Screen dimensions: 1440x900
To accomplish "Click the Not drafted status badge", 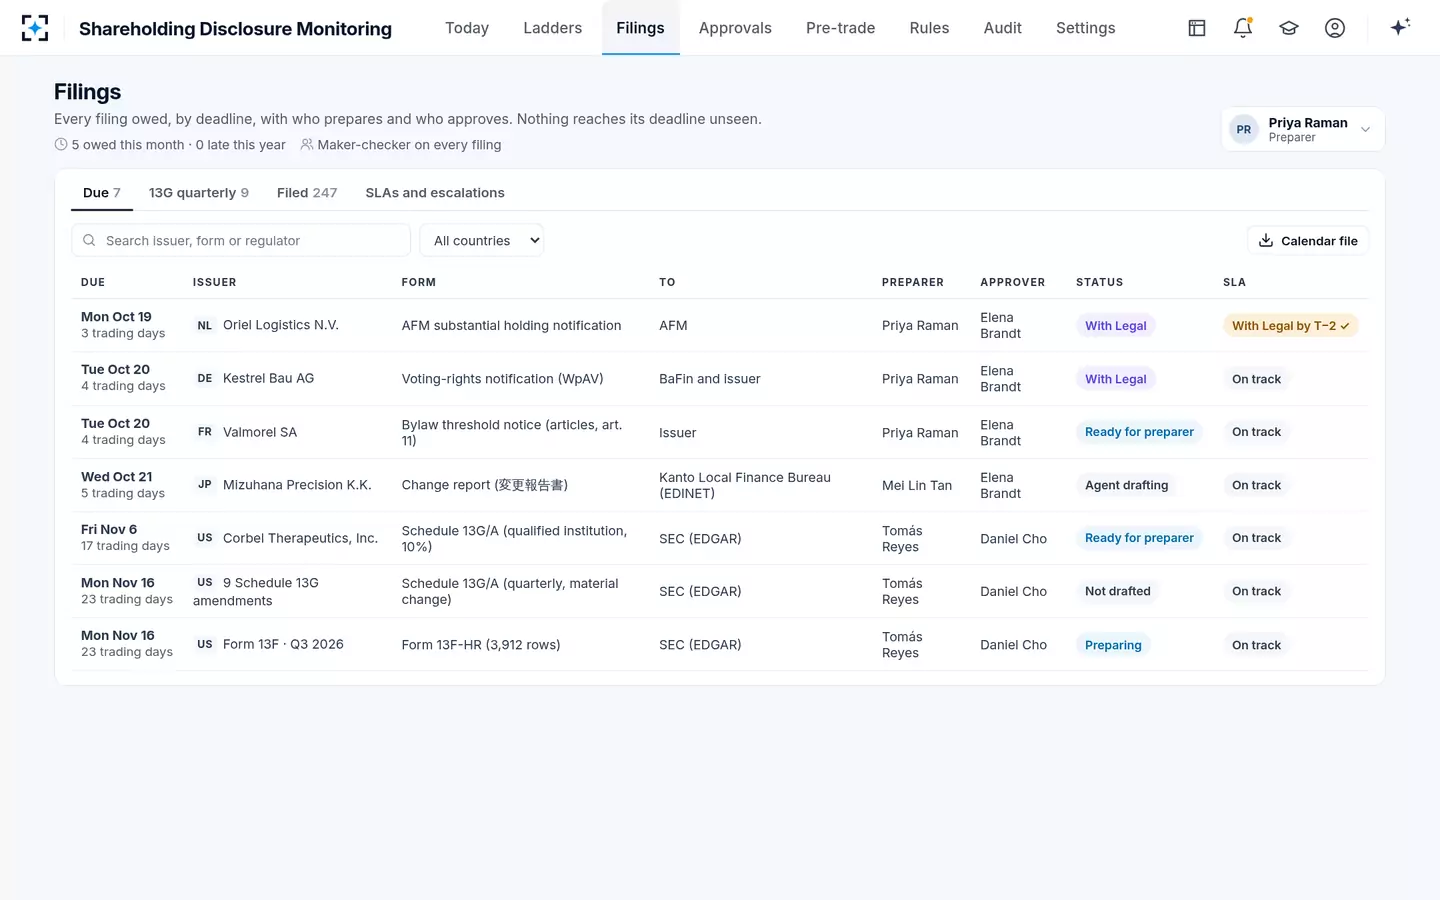I will pyautogui.click(x=1118, y=591).
